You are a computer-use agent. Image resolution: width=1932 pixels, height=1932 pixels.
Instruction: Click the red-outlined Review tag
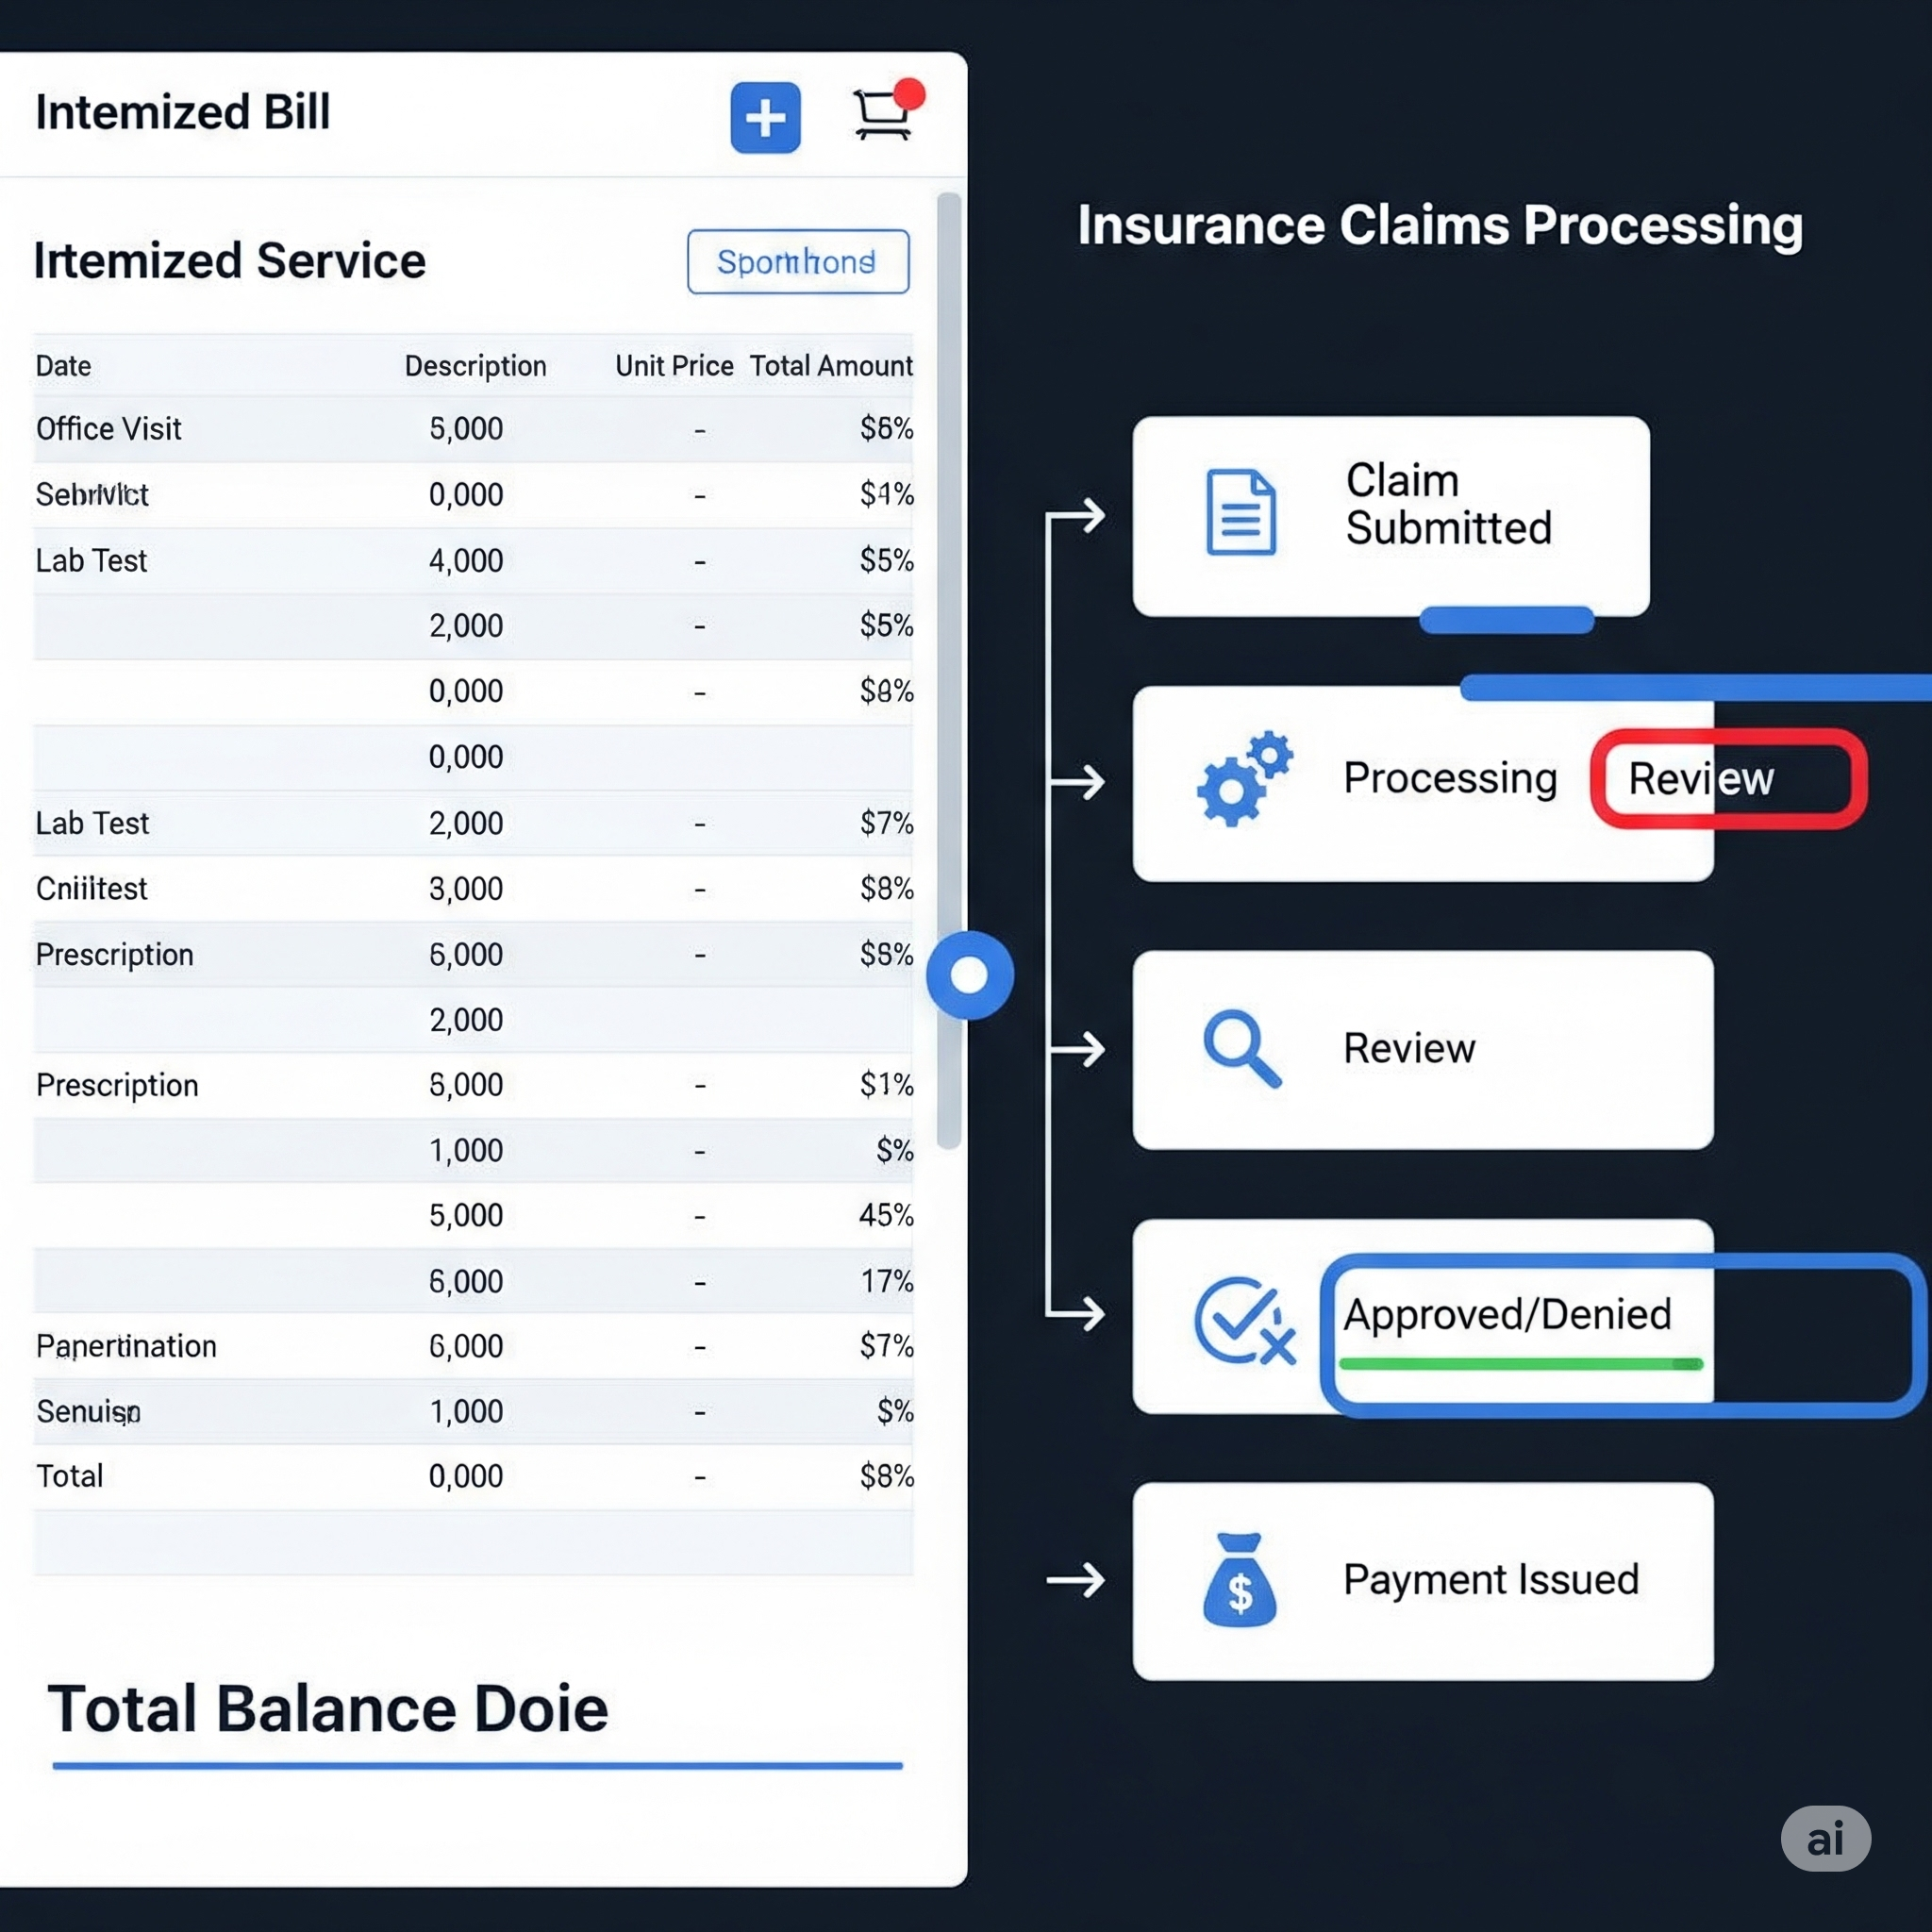tap(1728, 779)
